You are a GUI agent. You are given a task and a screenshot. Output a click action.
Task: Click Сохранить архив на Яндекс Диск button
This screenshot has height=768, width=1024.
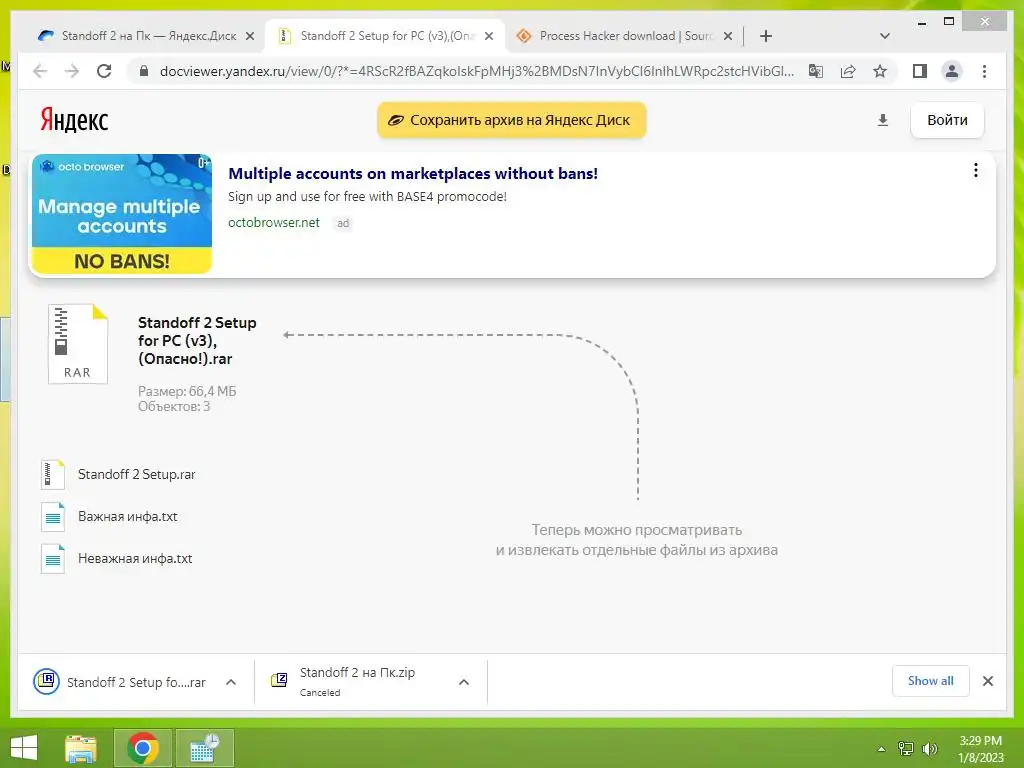[511, 120]
